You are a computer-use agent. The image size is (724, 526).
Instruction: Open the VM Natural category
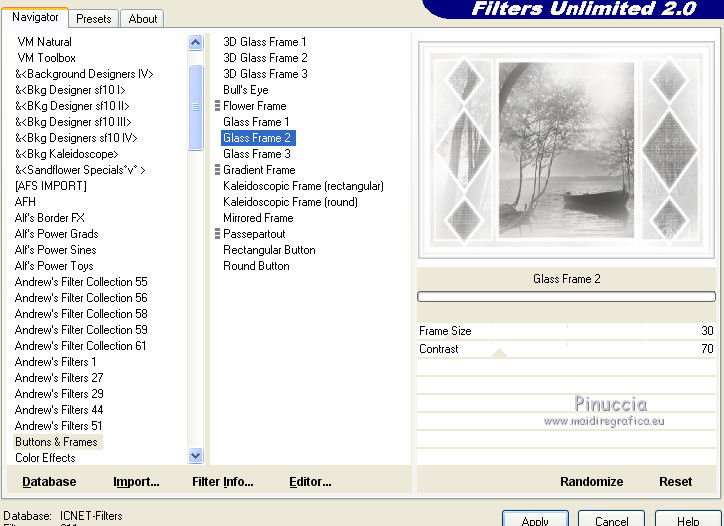pyautogui.click(x=44, y=42)
